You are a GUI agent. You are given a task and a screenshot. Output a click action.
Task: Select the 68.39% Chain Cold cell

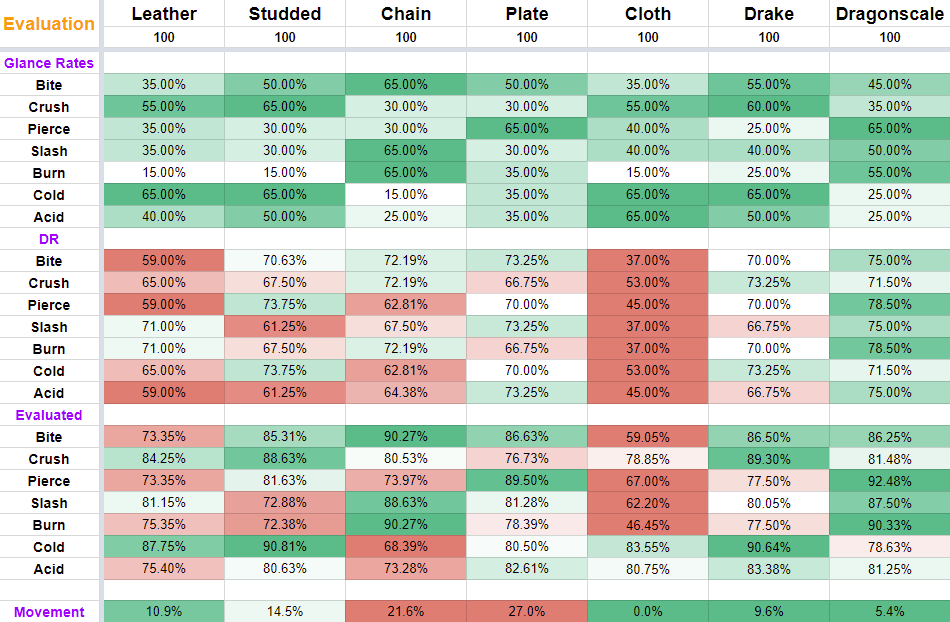[406, 547]
